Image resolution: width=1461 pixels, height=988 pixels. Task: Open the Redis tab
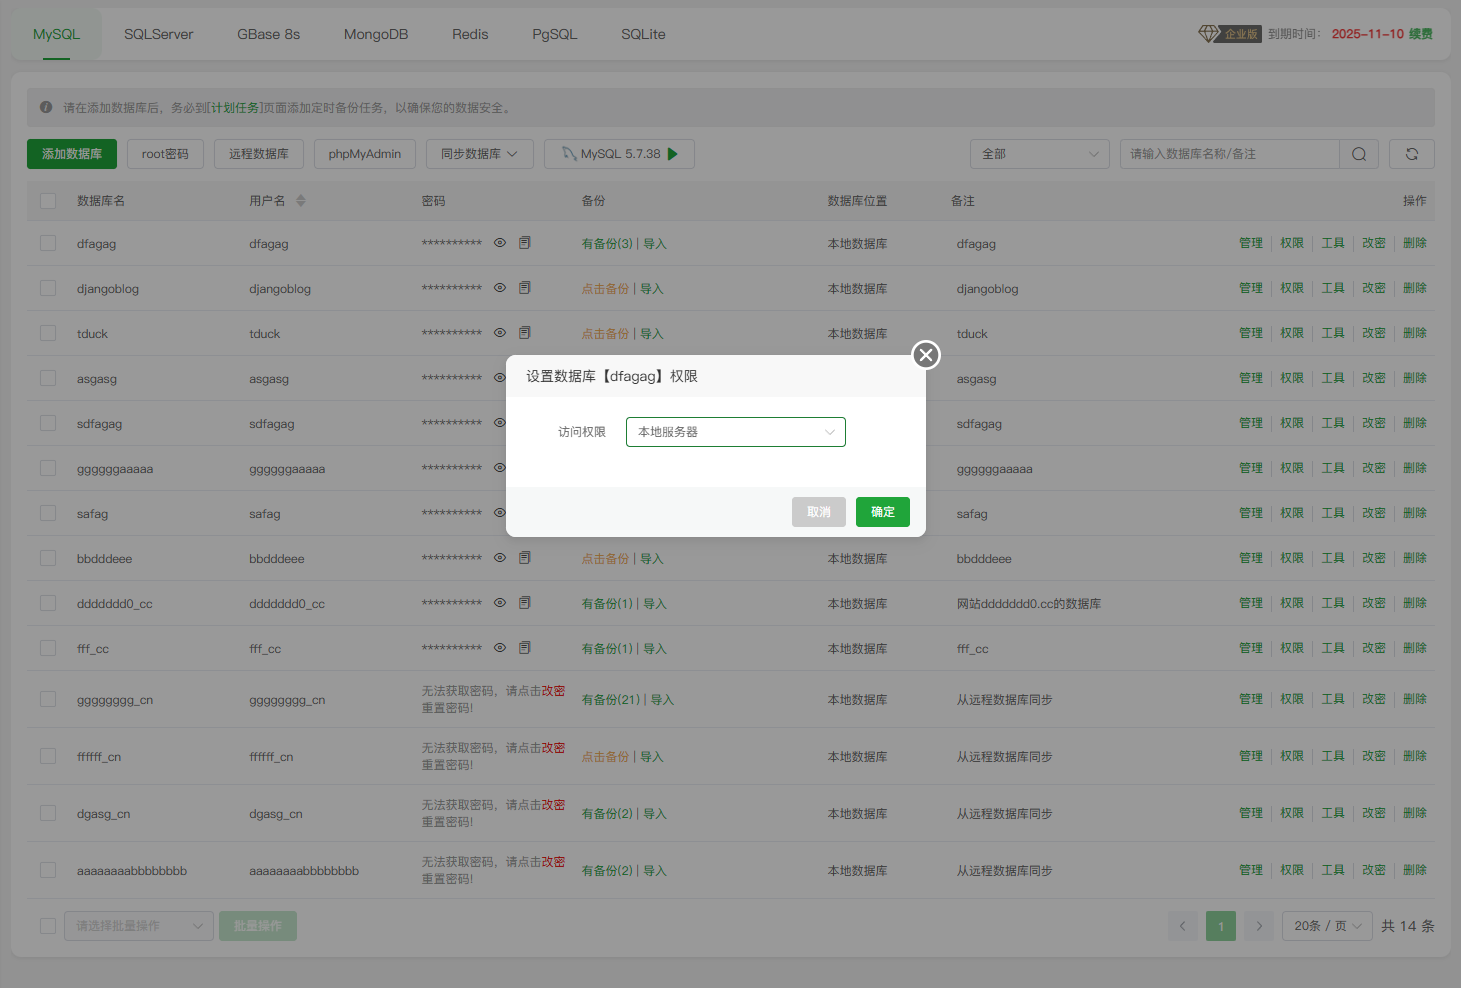click(x=470, y=34)
